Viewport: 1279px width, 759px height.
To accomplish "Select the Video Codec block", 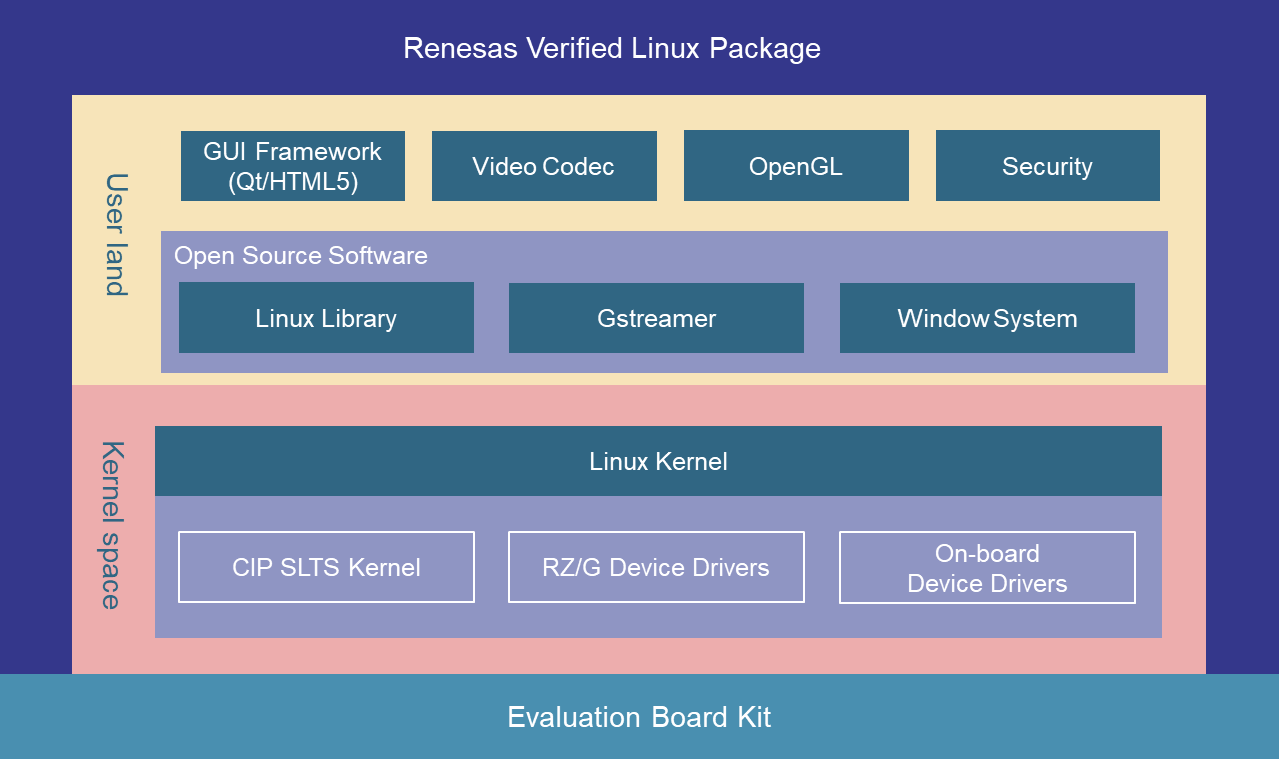I will tap(544, 166).
